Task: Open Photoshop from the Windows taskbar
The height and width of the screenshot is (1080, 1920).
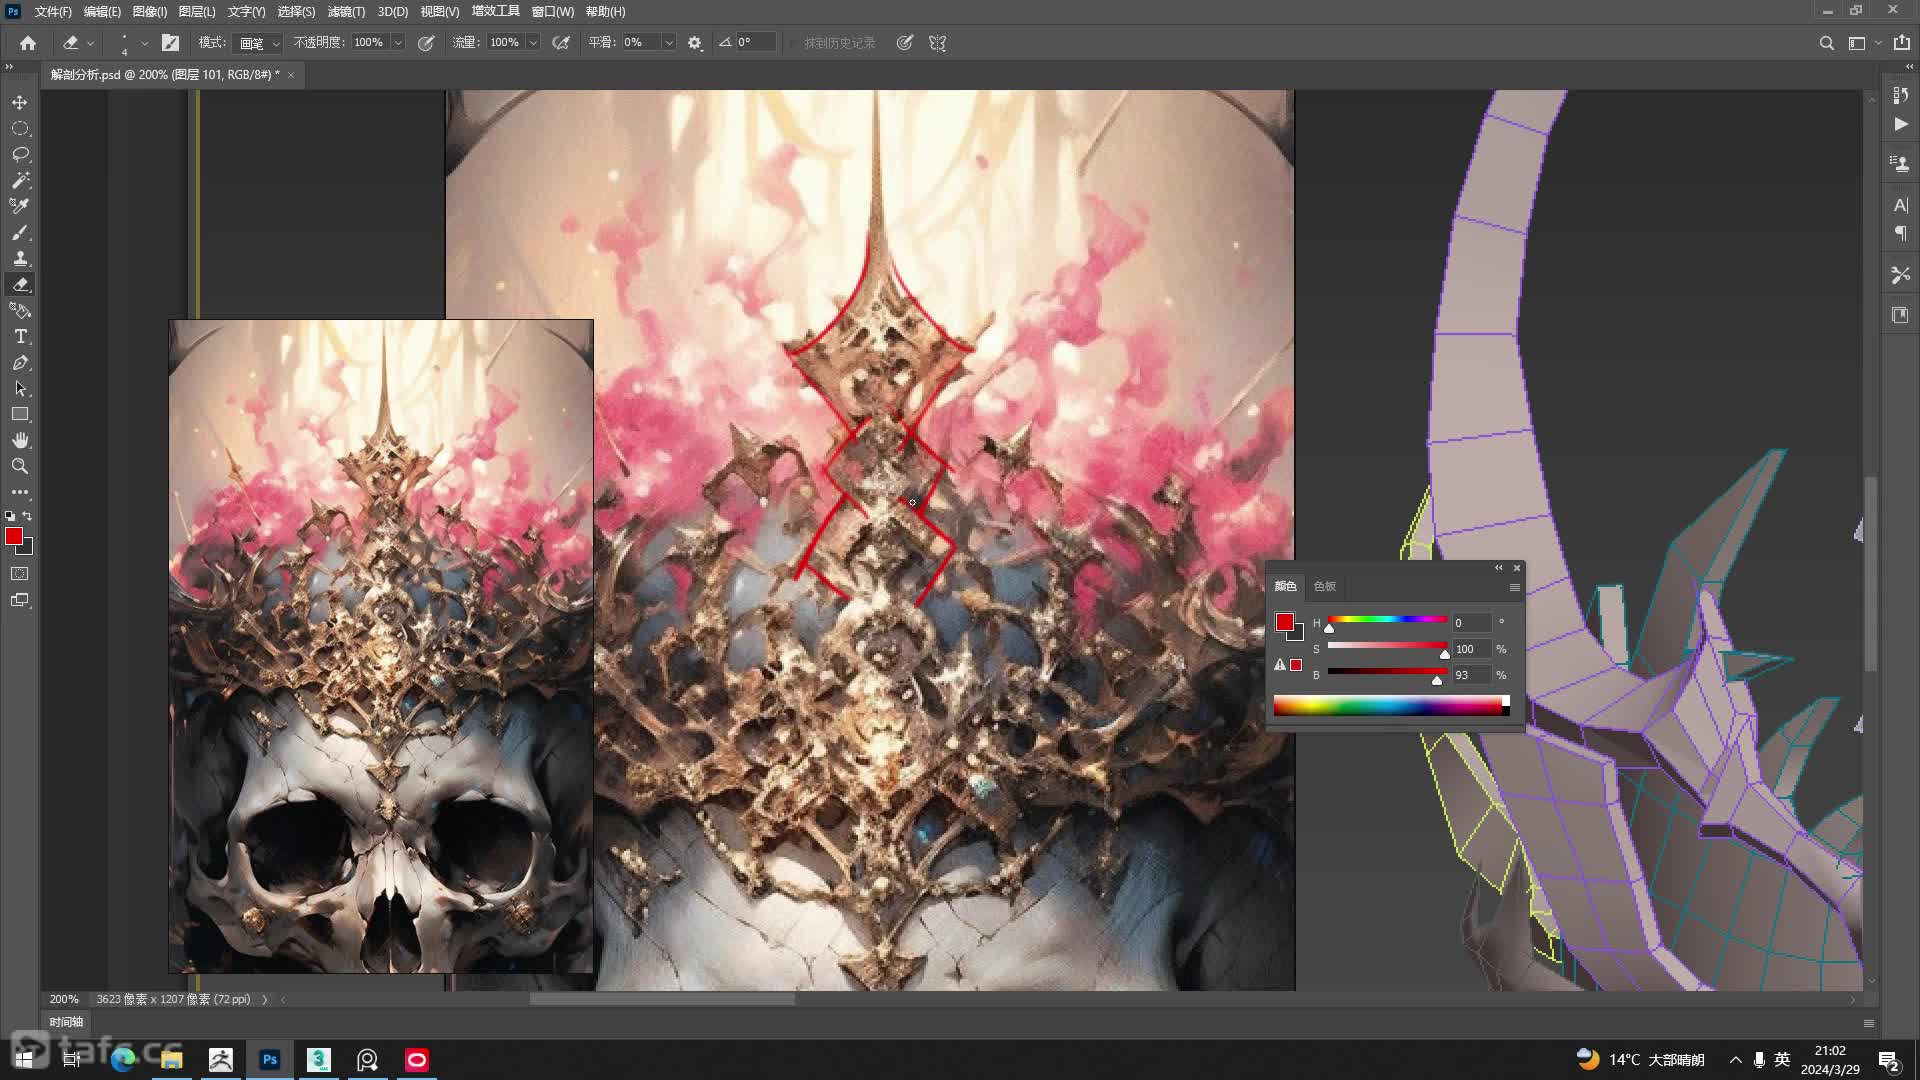Action: (270, 1060)
